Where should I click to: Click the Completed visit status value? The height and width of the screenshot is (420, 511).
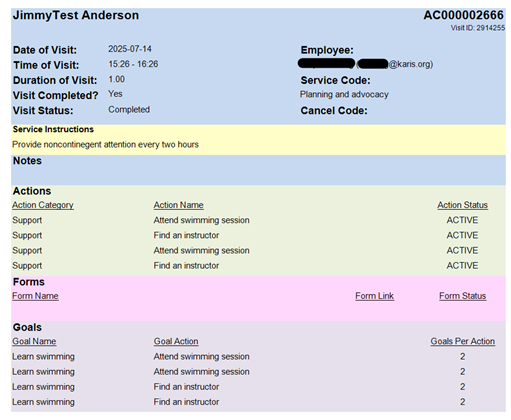coord(129,110)
